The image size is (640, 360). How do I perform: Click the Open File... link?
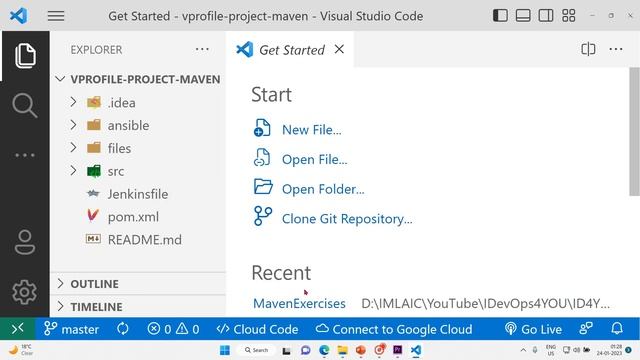pyautogui.click(x=315, y=160)
